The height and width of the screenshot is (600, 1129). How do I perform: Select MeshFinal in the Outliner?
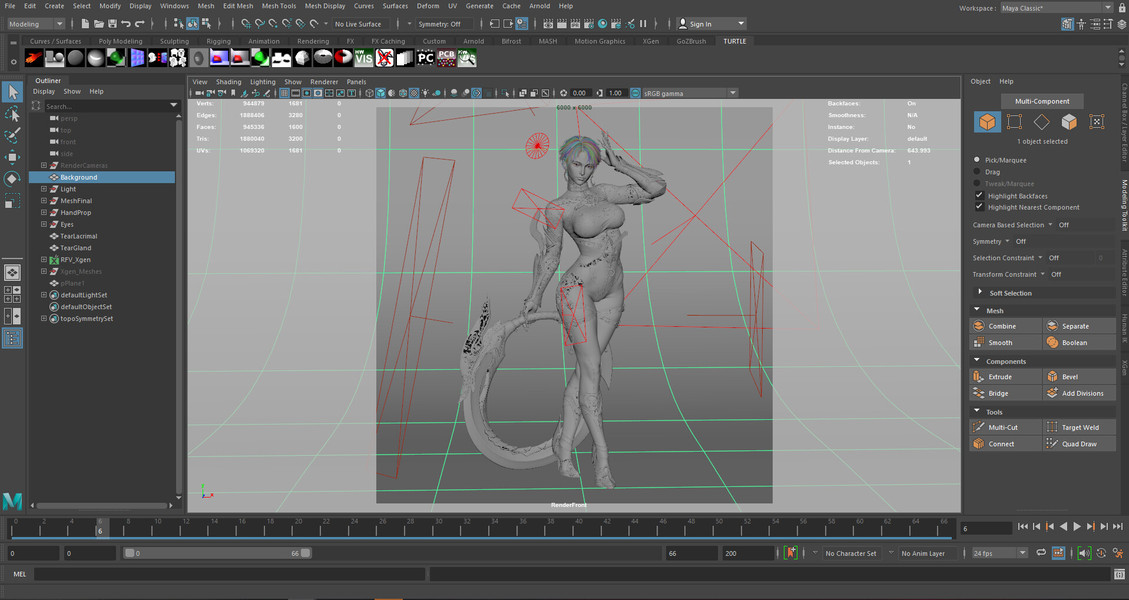pos(76,201)
